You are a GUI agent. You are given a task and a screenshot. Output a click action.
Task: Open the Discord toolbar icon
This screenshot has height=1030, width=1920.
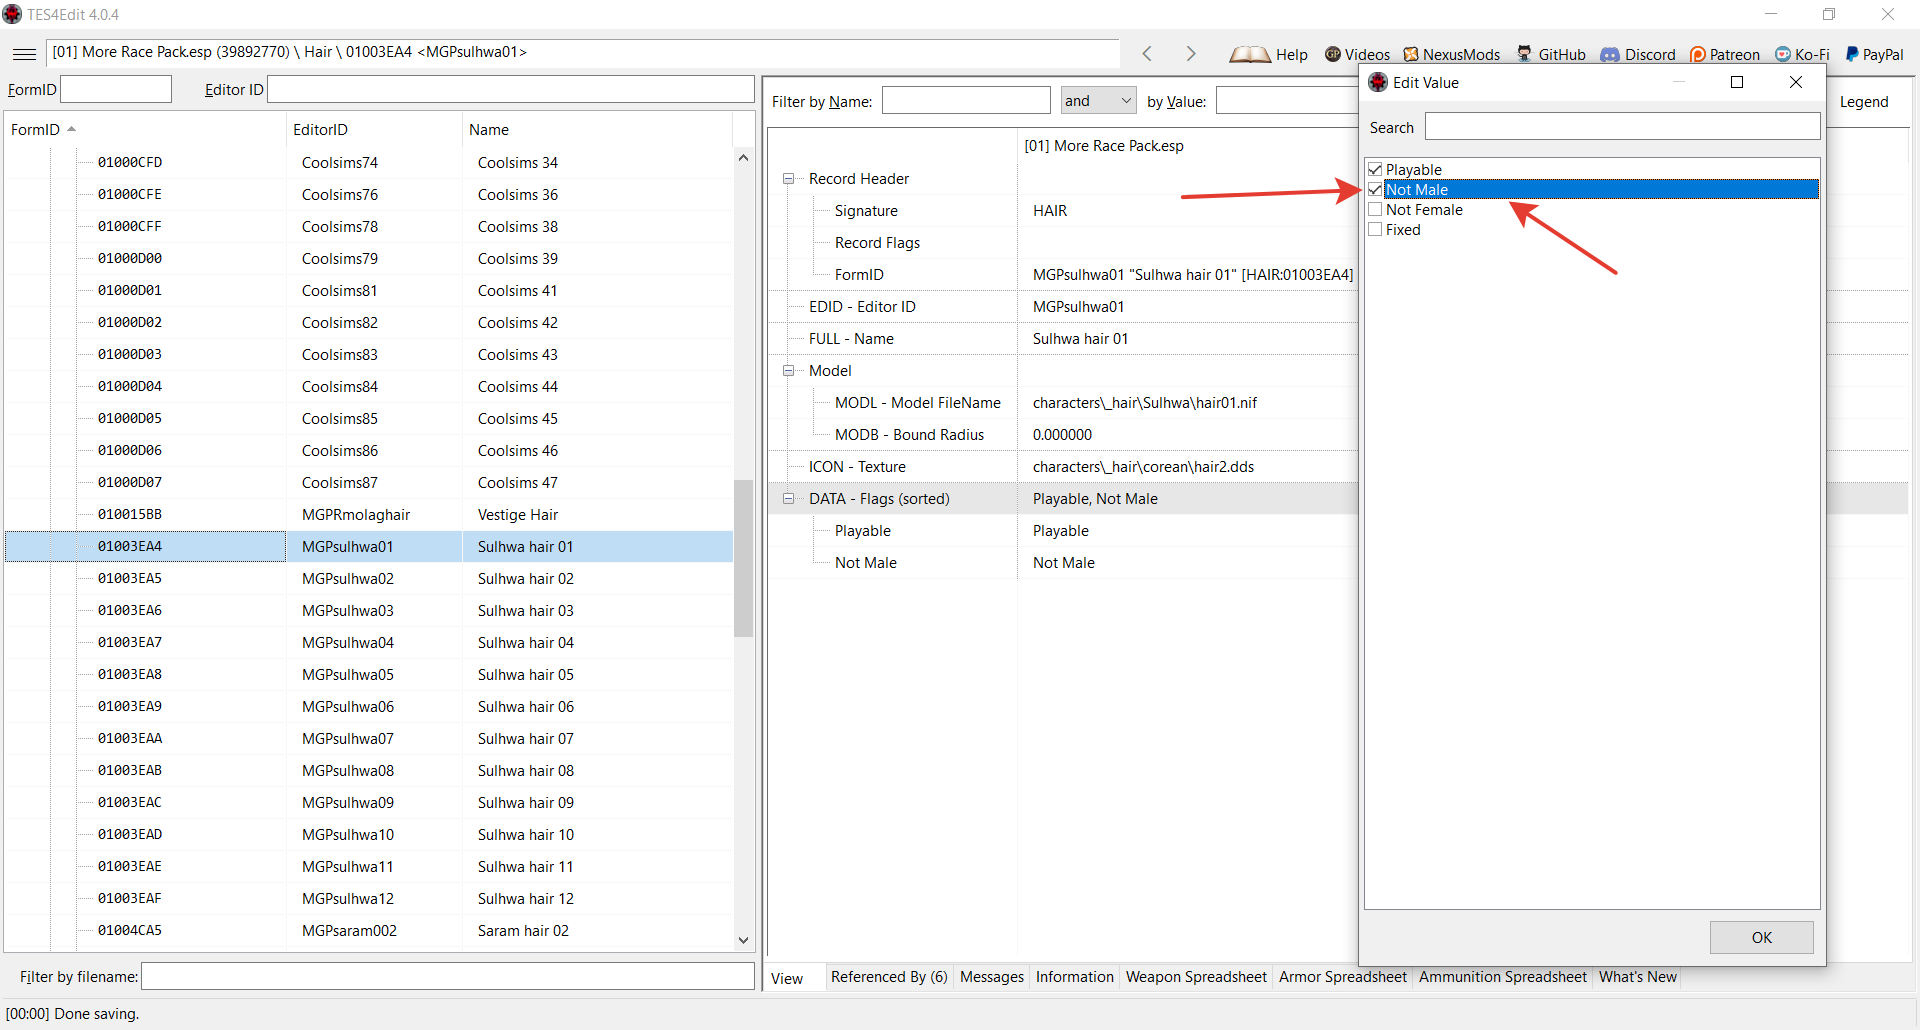(1610, 55)
